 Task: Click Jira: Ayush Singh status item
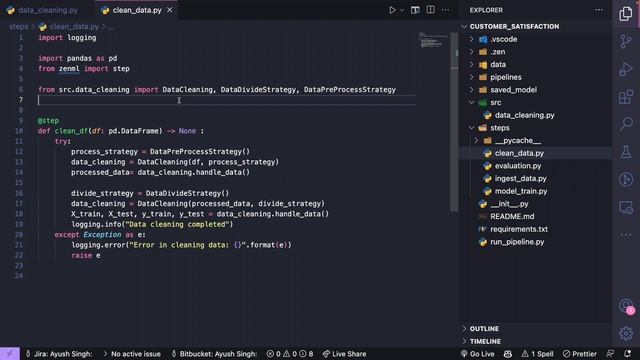point(59,354)
